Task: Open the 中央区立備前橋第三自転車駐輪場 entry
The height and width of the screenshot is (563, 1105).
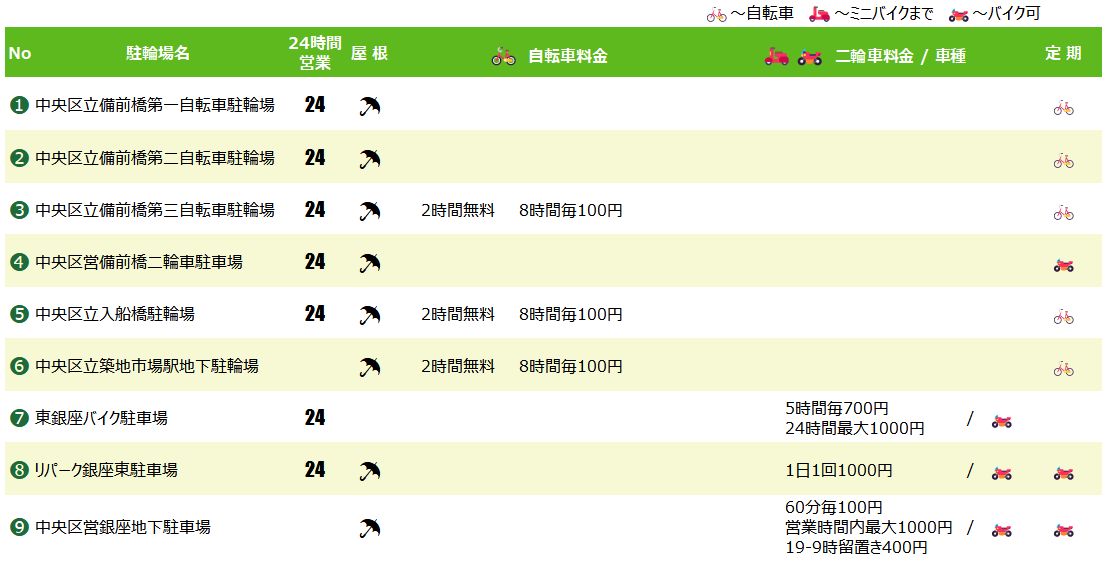Action: click(154, 210)
